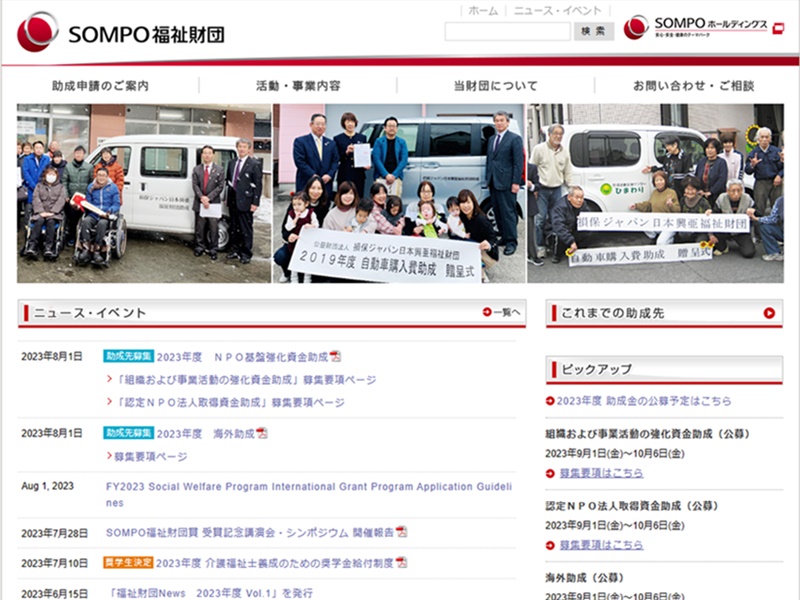800x600 pixels.
Task: Open FY2023 Social Welfare Program Guidelines link
Action: click(309, 494)
